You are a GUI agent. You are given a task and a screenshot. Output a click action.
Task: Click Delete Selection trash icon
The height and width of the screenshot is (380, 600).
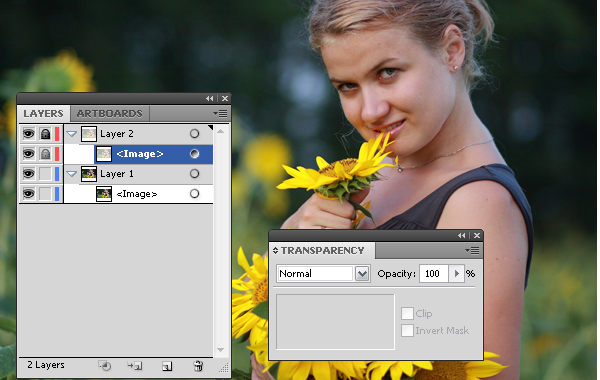(x=198, y=366)
